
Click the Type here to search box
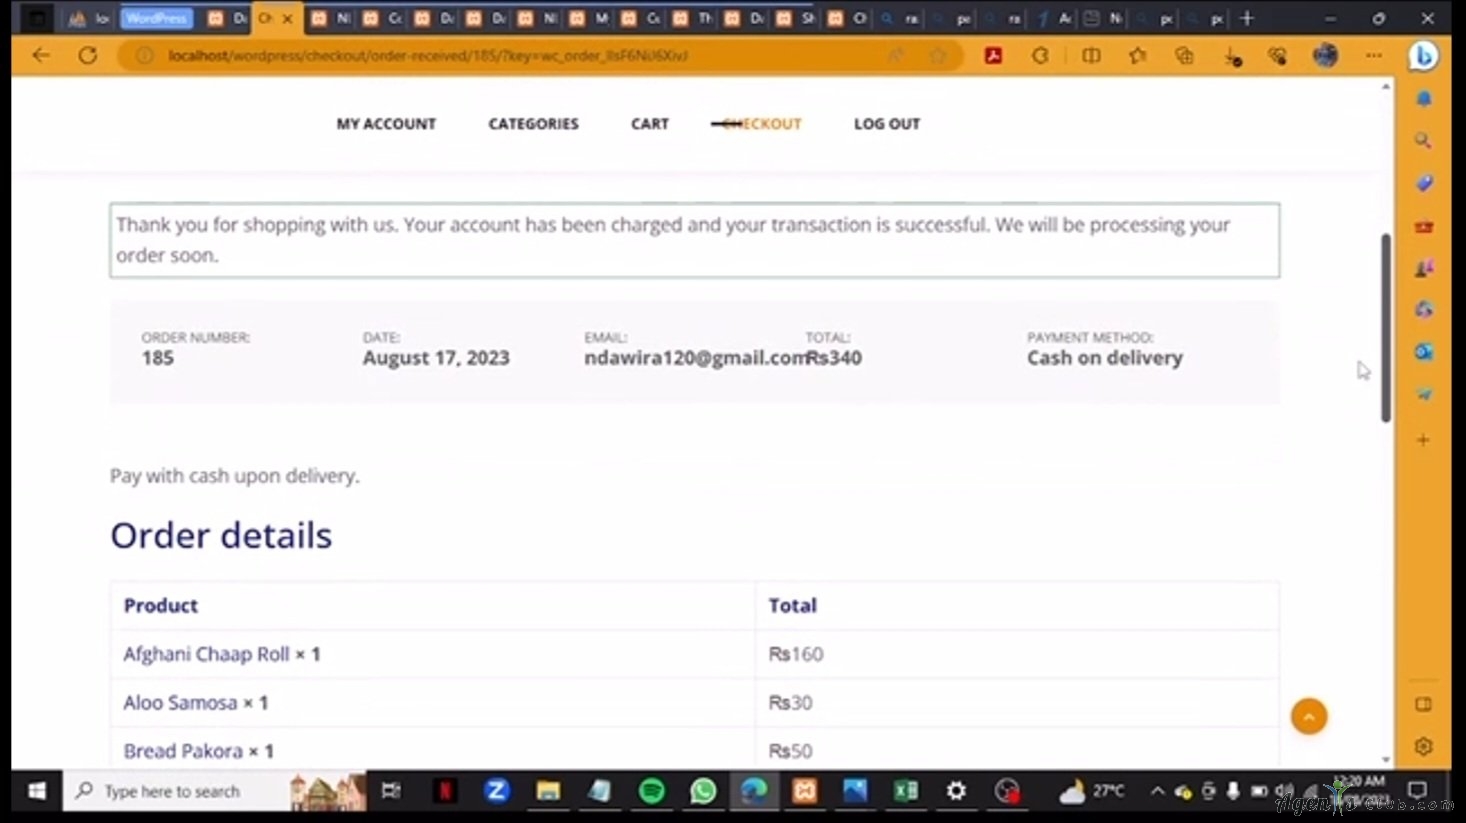coord(215,791)
